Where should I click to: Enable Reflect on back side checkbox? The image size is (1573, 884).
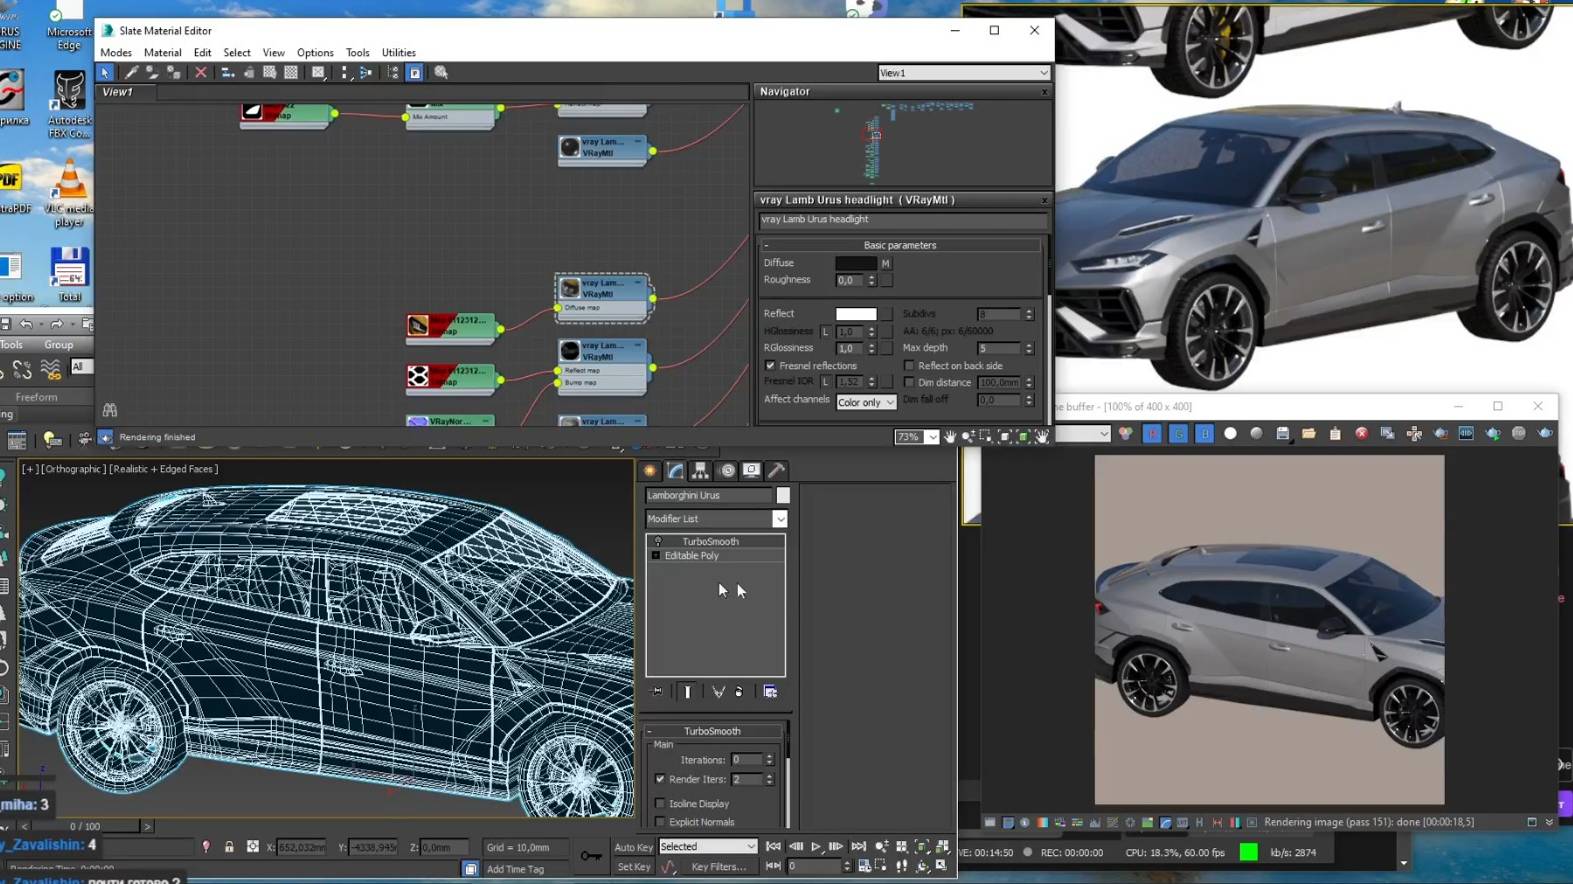tap(909, 366)
